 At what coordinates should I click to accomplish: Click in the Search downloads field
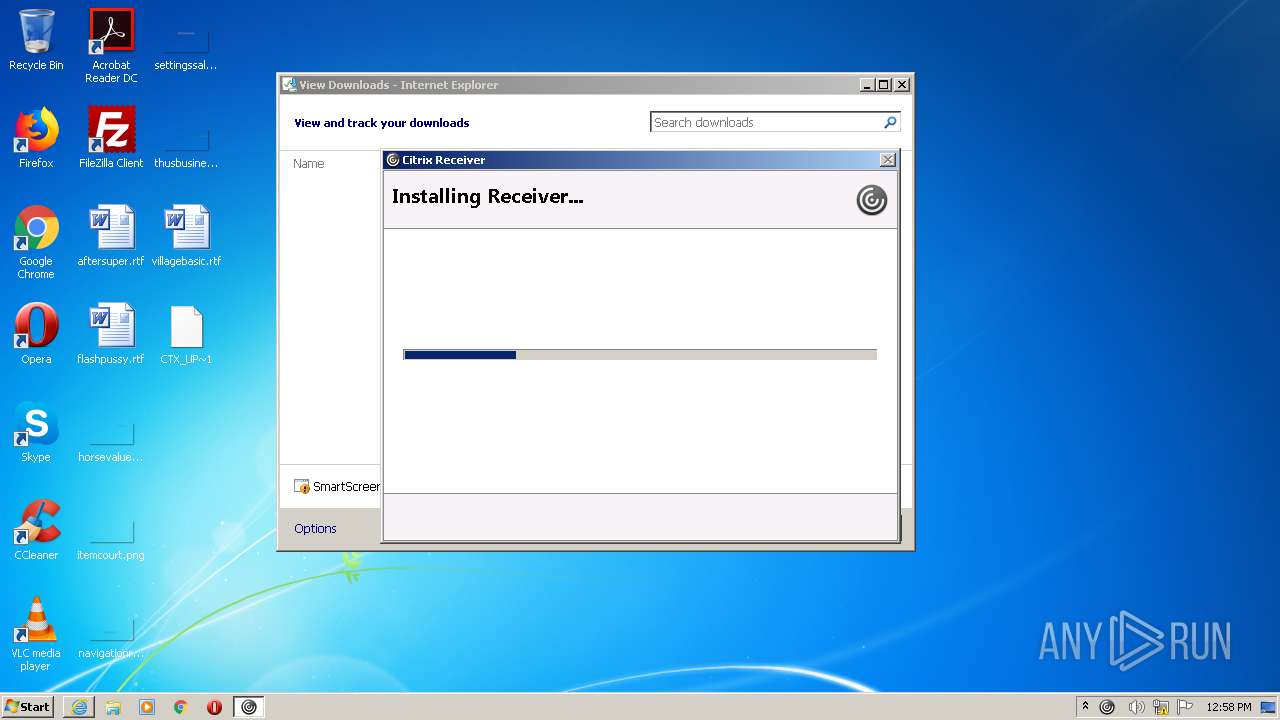pos(766,122)
